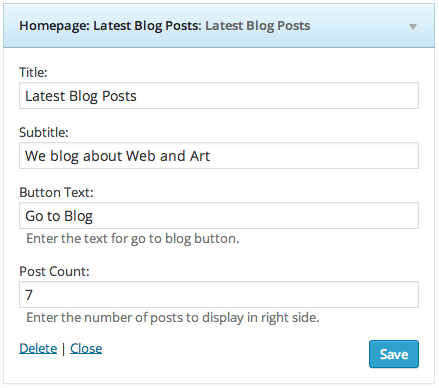
Task: Click the Close link
Action: point(86,348)
